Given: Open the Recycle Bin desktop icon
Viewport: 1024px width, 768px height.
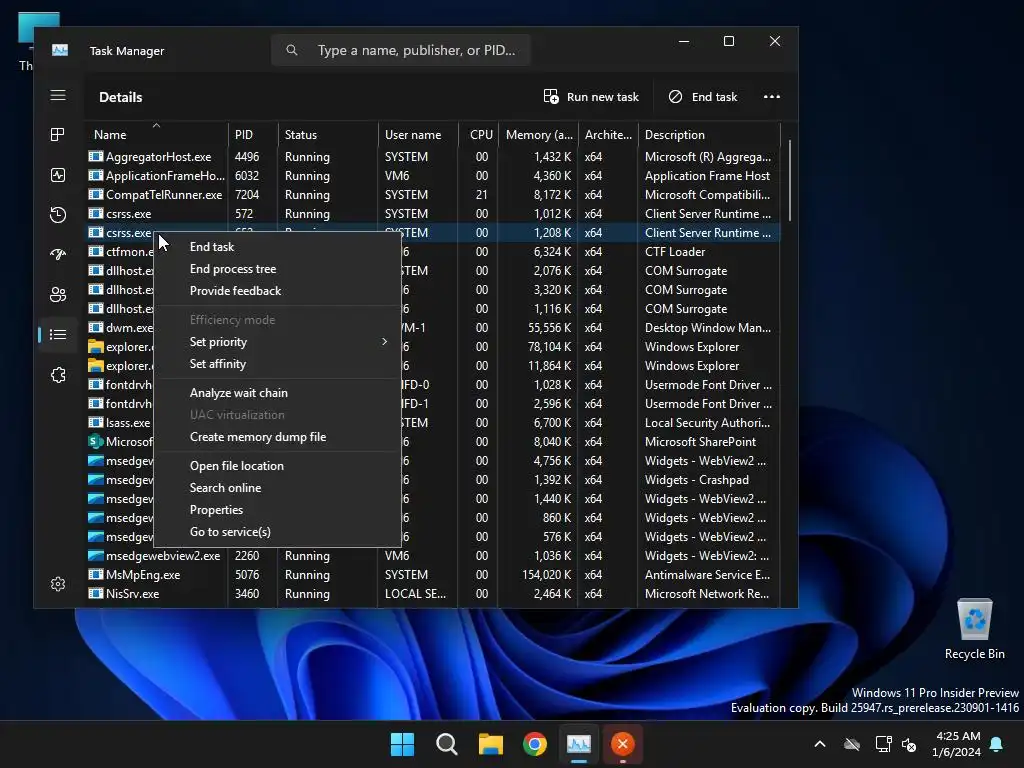Looking at the screenshot, I should (x=974, y=629).
